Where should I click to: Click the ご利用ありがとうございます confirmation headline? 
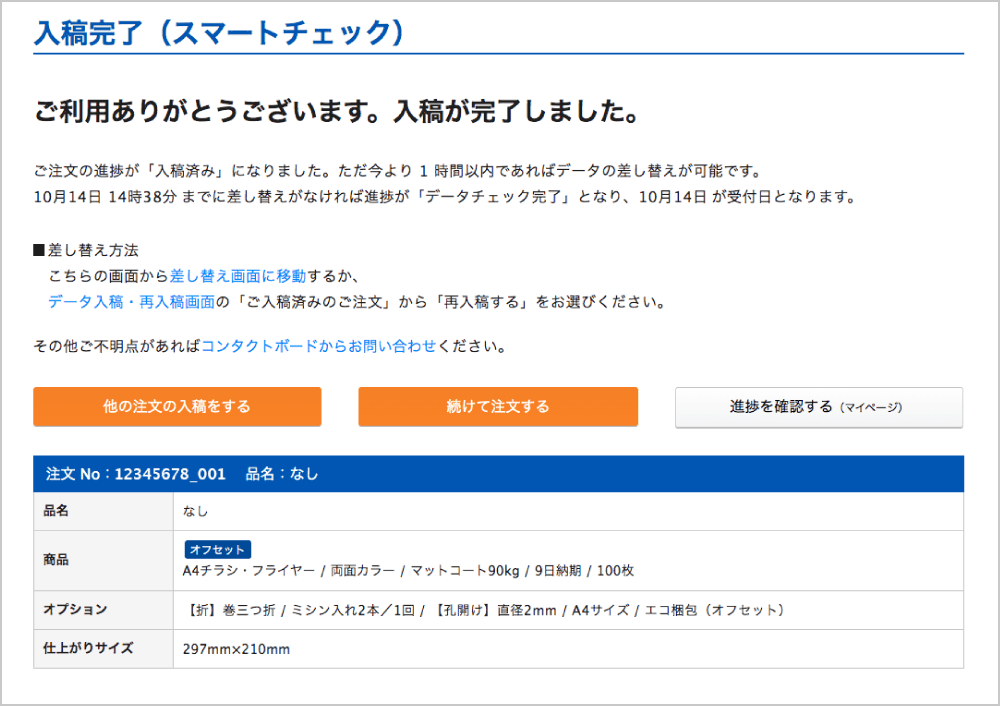pyautogui.click(x=336, y=112)
